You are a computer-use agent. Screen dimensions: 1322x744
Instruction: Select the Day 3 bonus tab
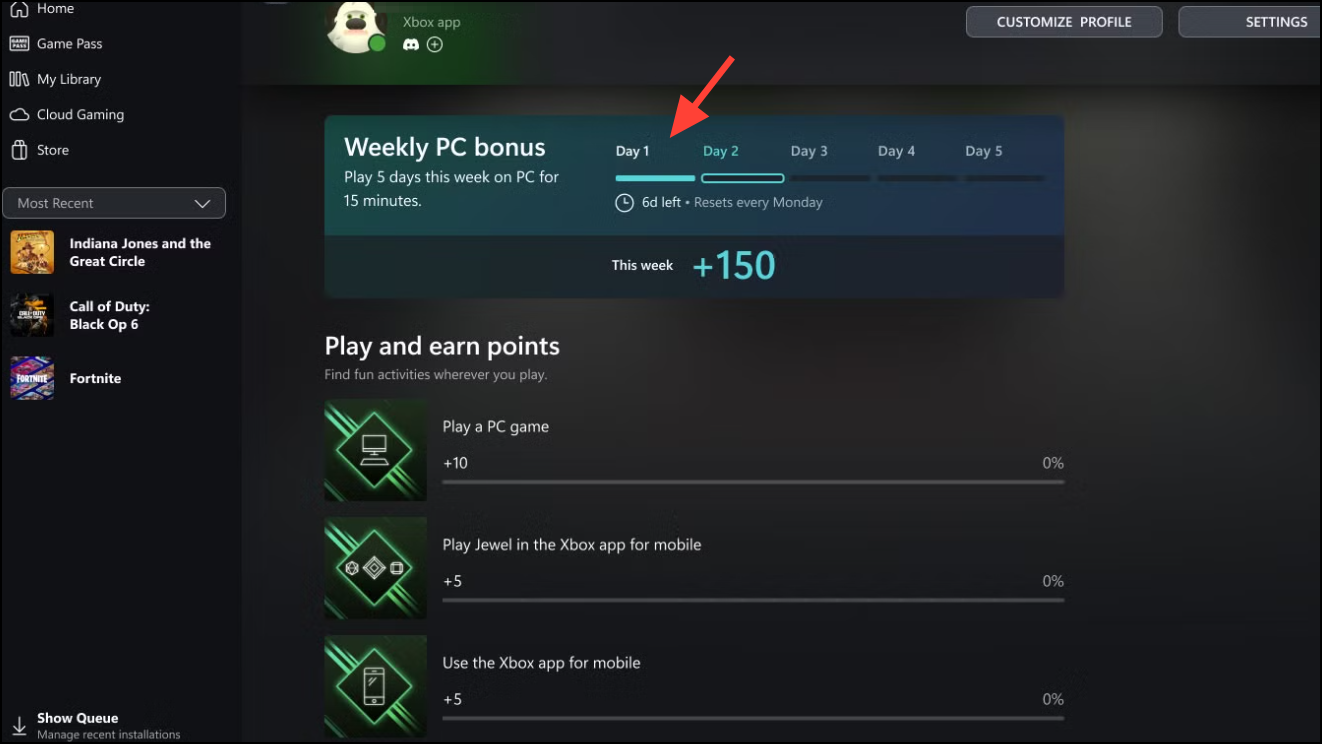pyautogui.click(x=809, y=151)
